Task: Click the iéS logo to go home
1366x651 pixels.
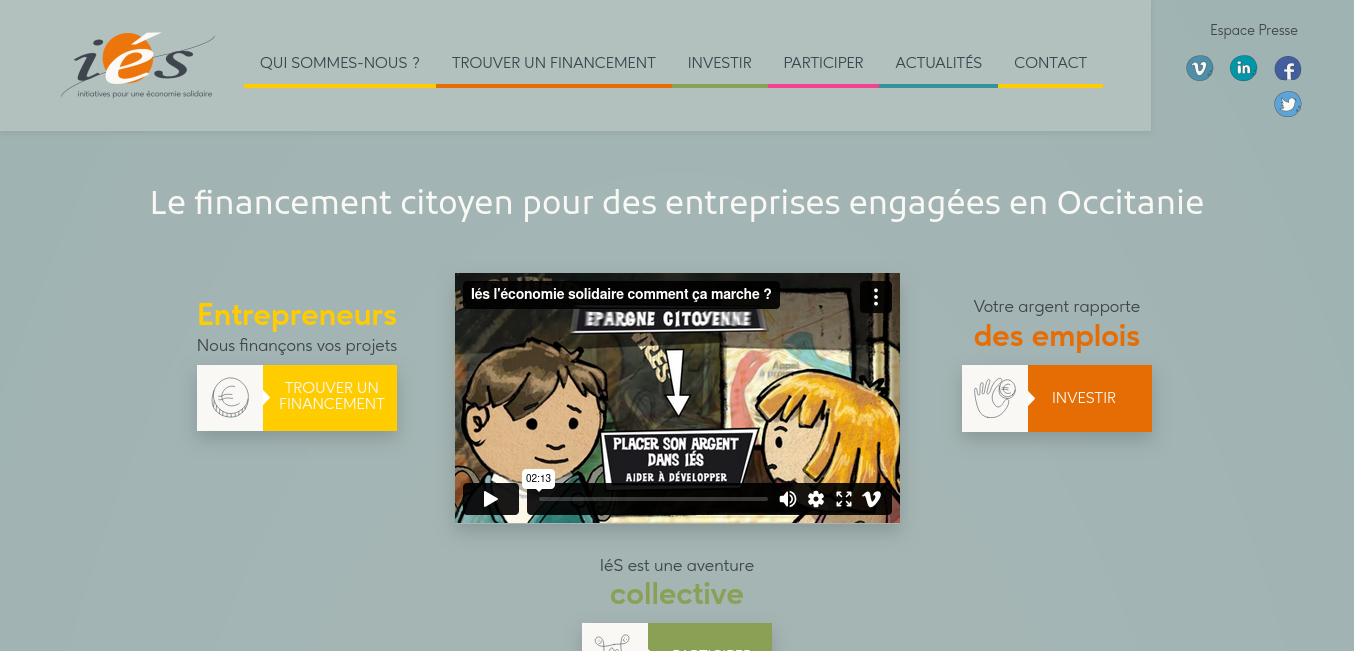Action: [137, 66]
